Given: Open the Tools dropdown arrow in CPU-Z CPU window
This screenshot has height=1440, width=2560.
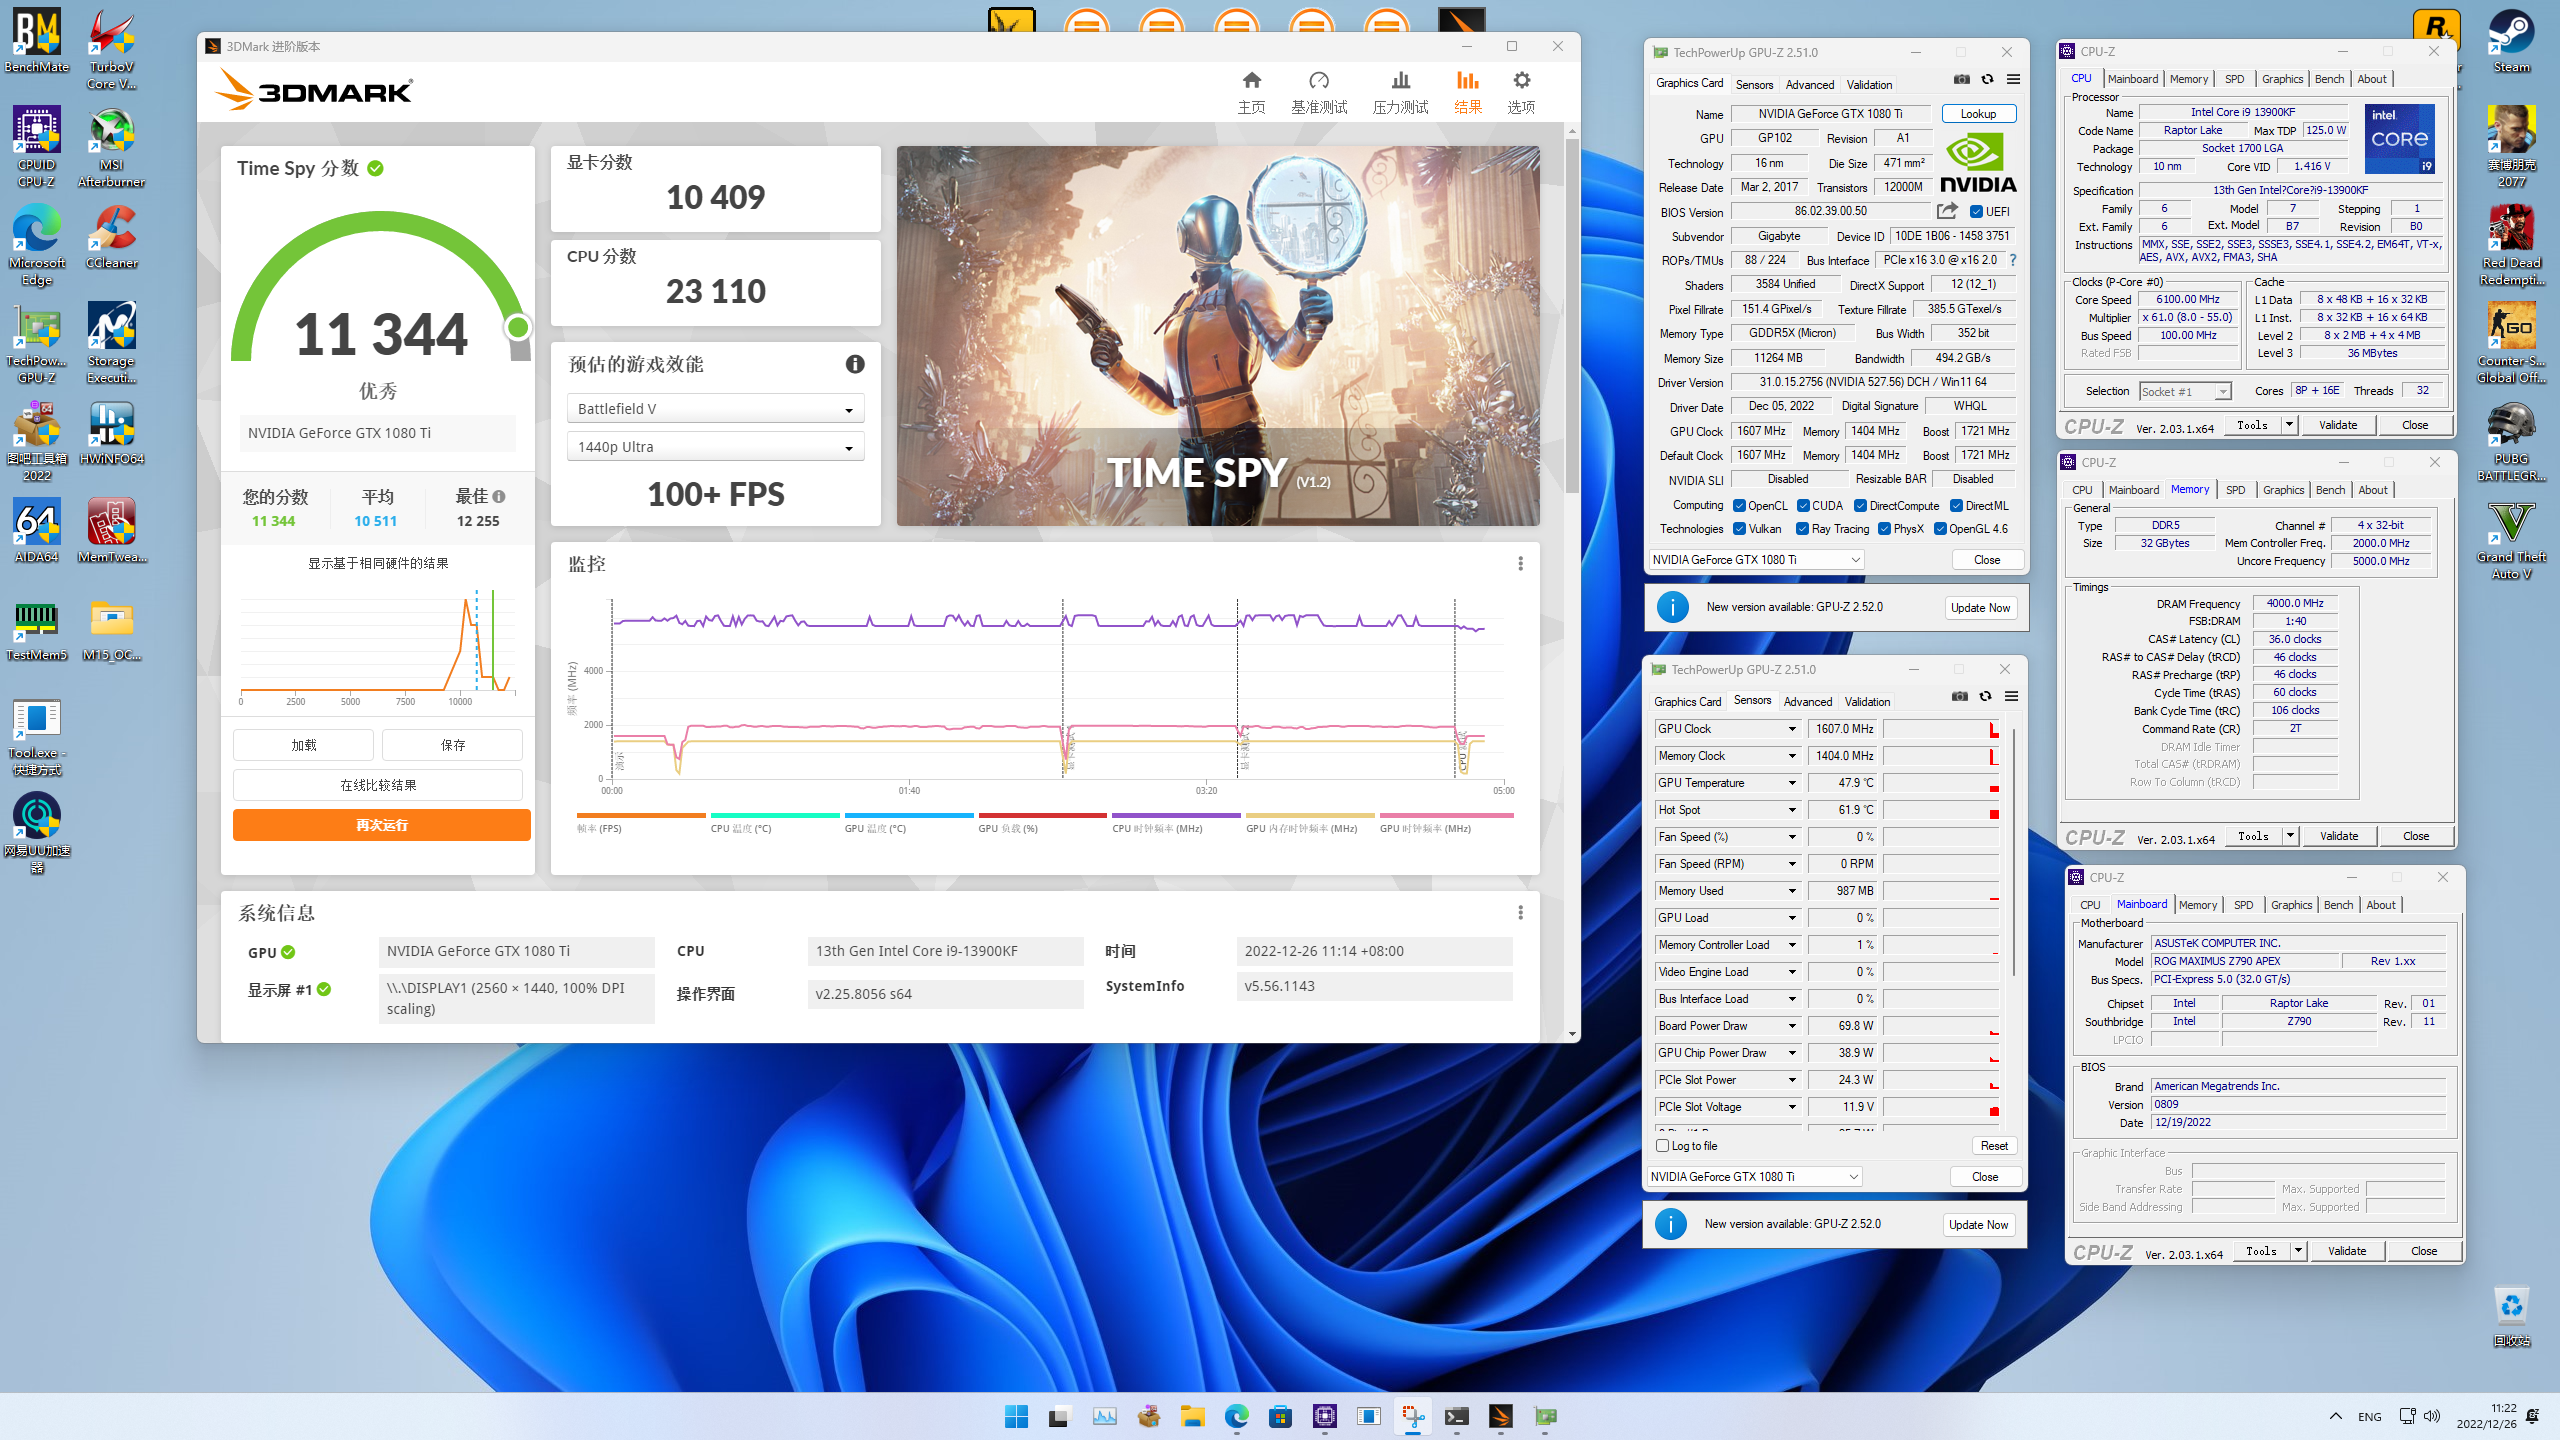Looking at the screenshot, I should (2288, 425).
